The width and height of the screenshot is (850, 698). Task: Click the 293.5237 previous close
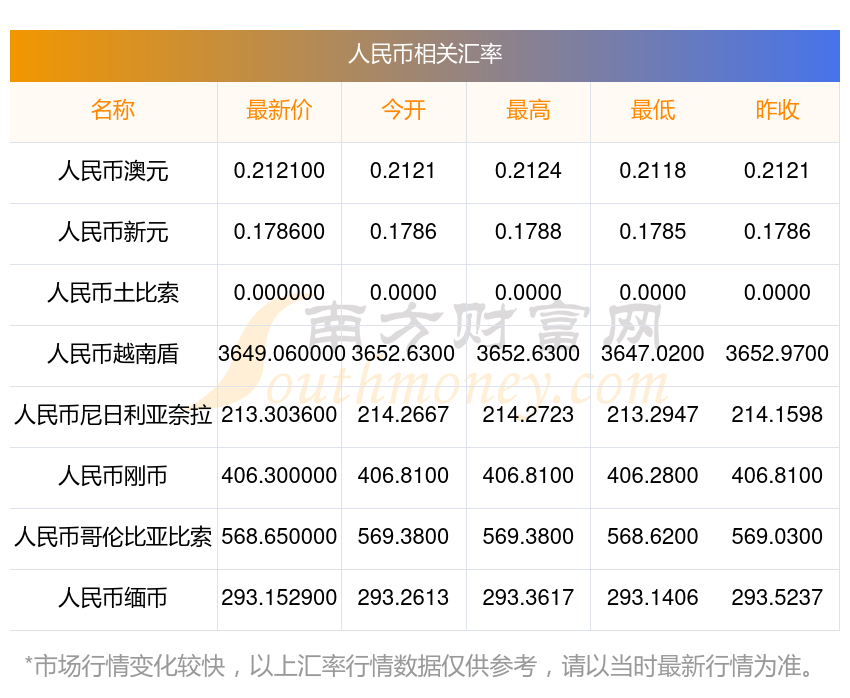[777, 598]
